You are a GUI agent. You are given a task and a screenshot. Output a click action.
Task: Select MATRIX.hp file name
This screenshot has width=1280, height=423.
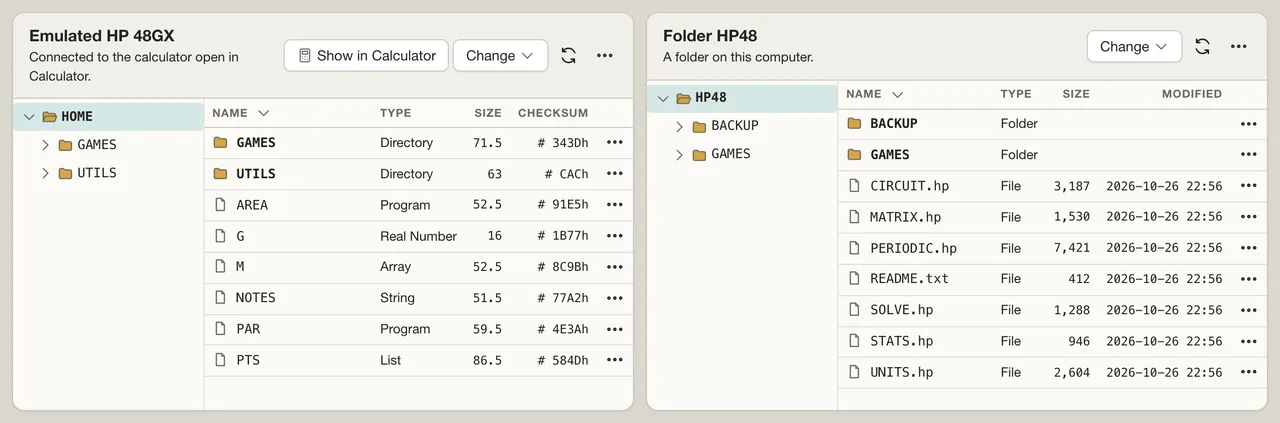pyautogui.click(x=906, y=217)
